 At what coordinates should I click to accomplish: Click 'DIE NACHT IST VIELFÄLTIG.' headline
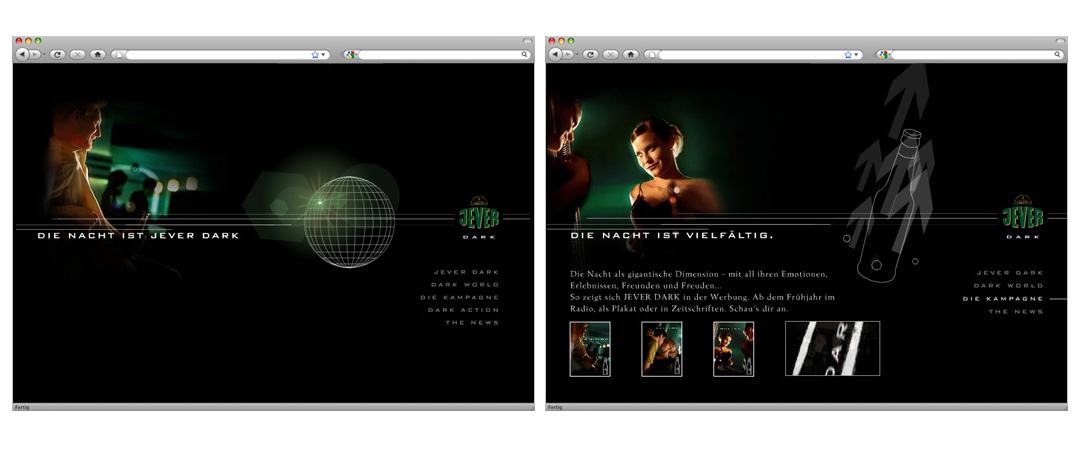672,236
